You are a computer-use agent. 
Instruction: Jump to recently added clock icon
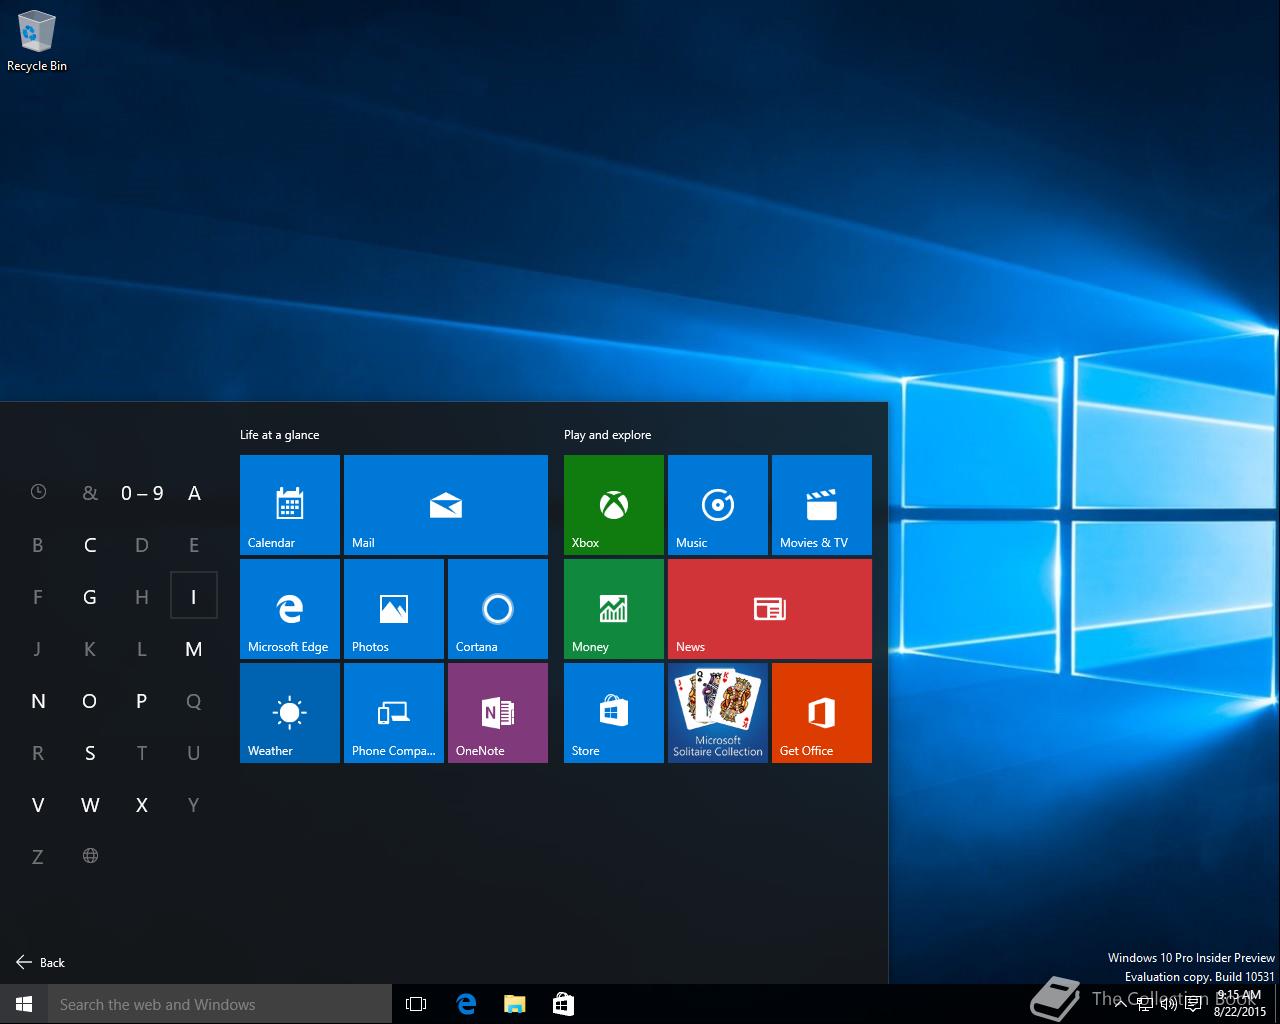coord(38,492)
